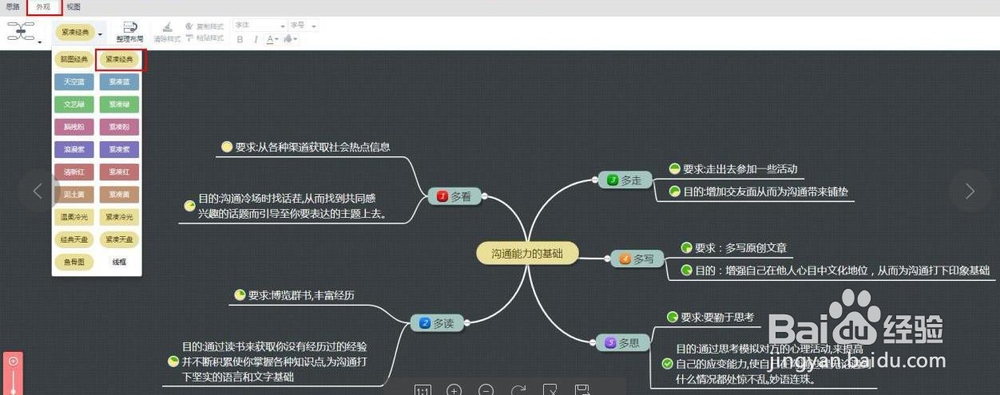Pick the 泥土黄 theme swatch
This screenshot has height=395, width=1000.
(x=74, y=194)
